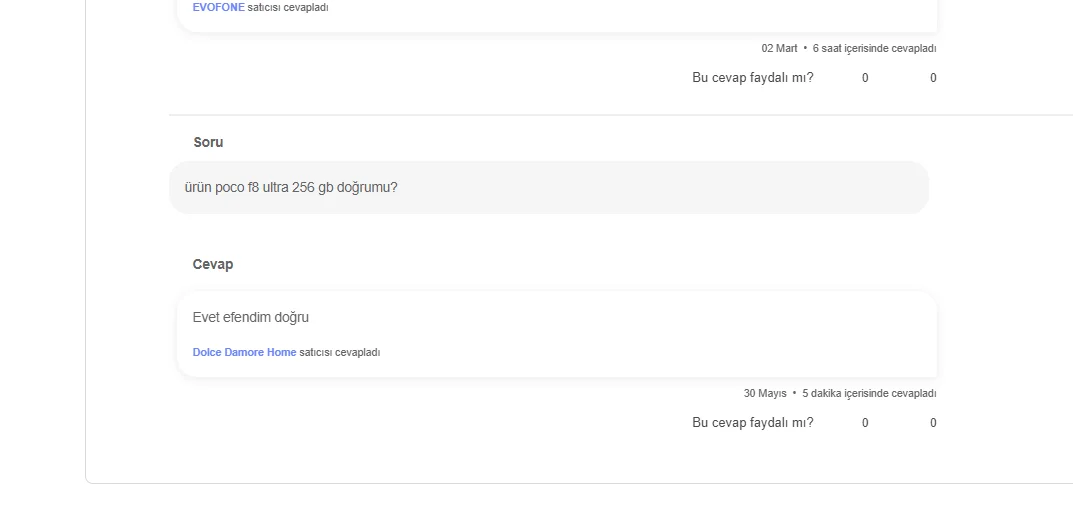Open the EVOFONE seller link

(218, 8)
